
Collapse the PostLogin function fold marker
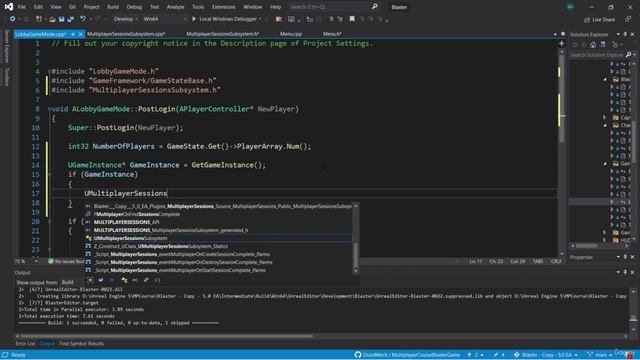point(49,109)
